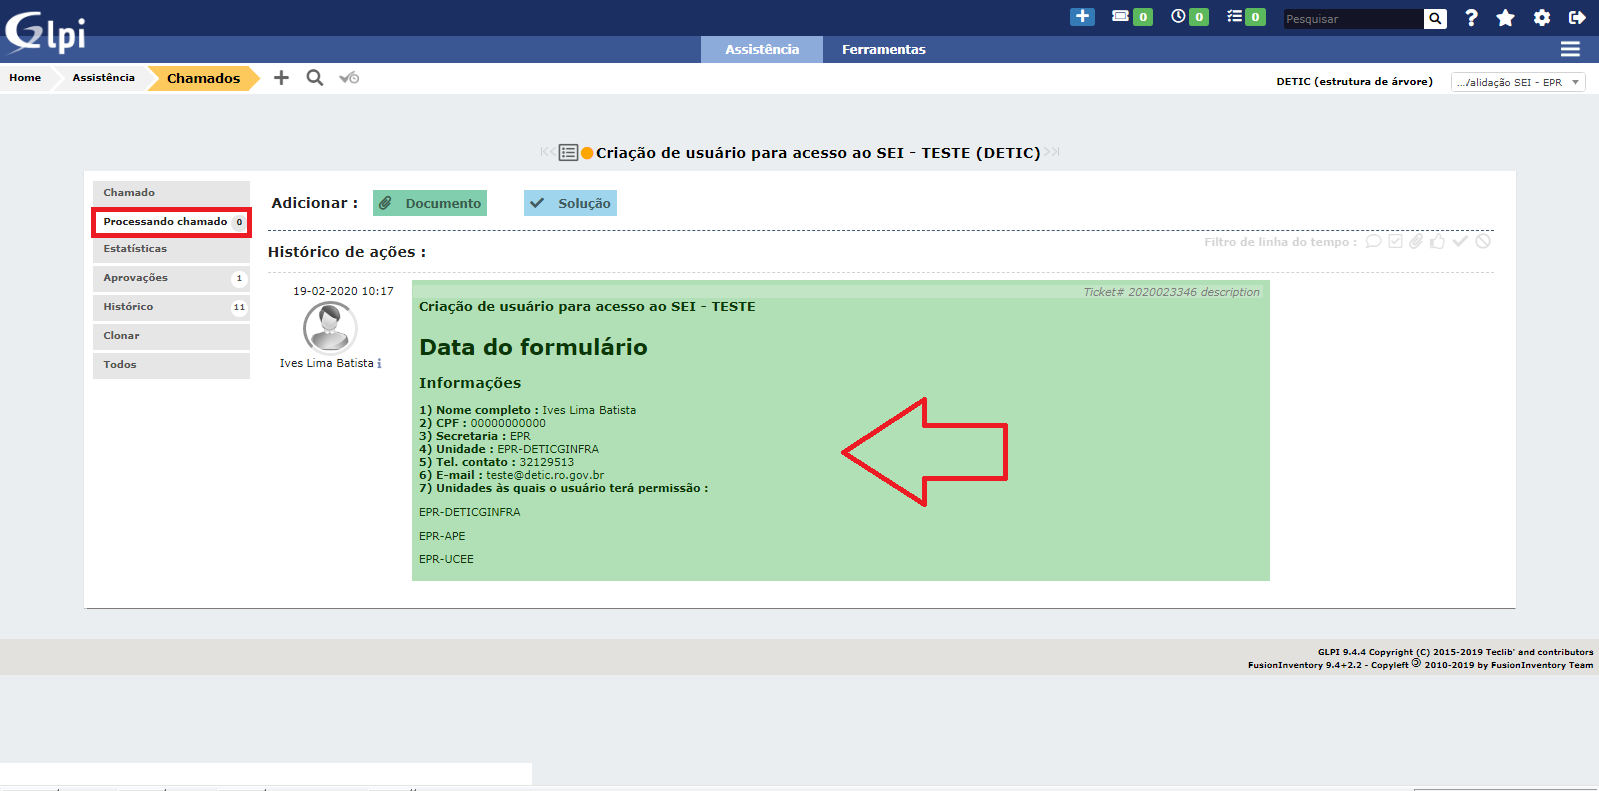Image resolution: width=1599 pixels, height=791 pixels.
Task: Open the validação SEI - EPR profile dropdown
Action: pyautogui.click(x=1518, y=82)
